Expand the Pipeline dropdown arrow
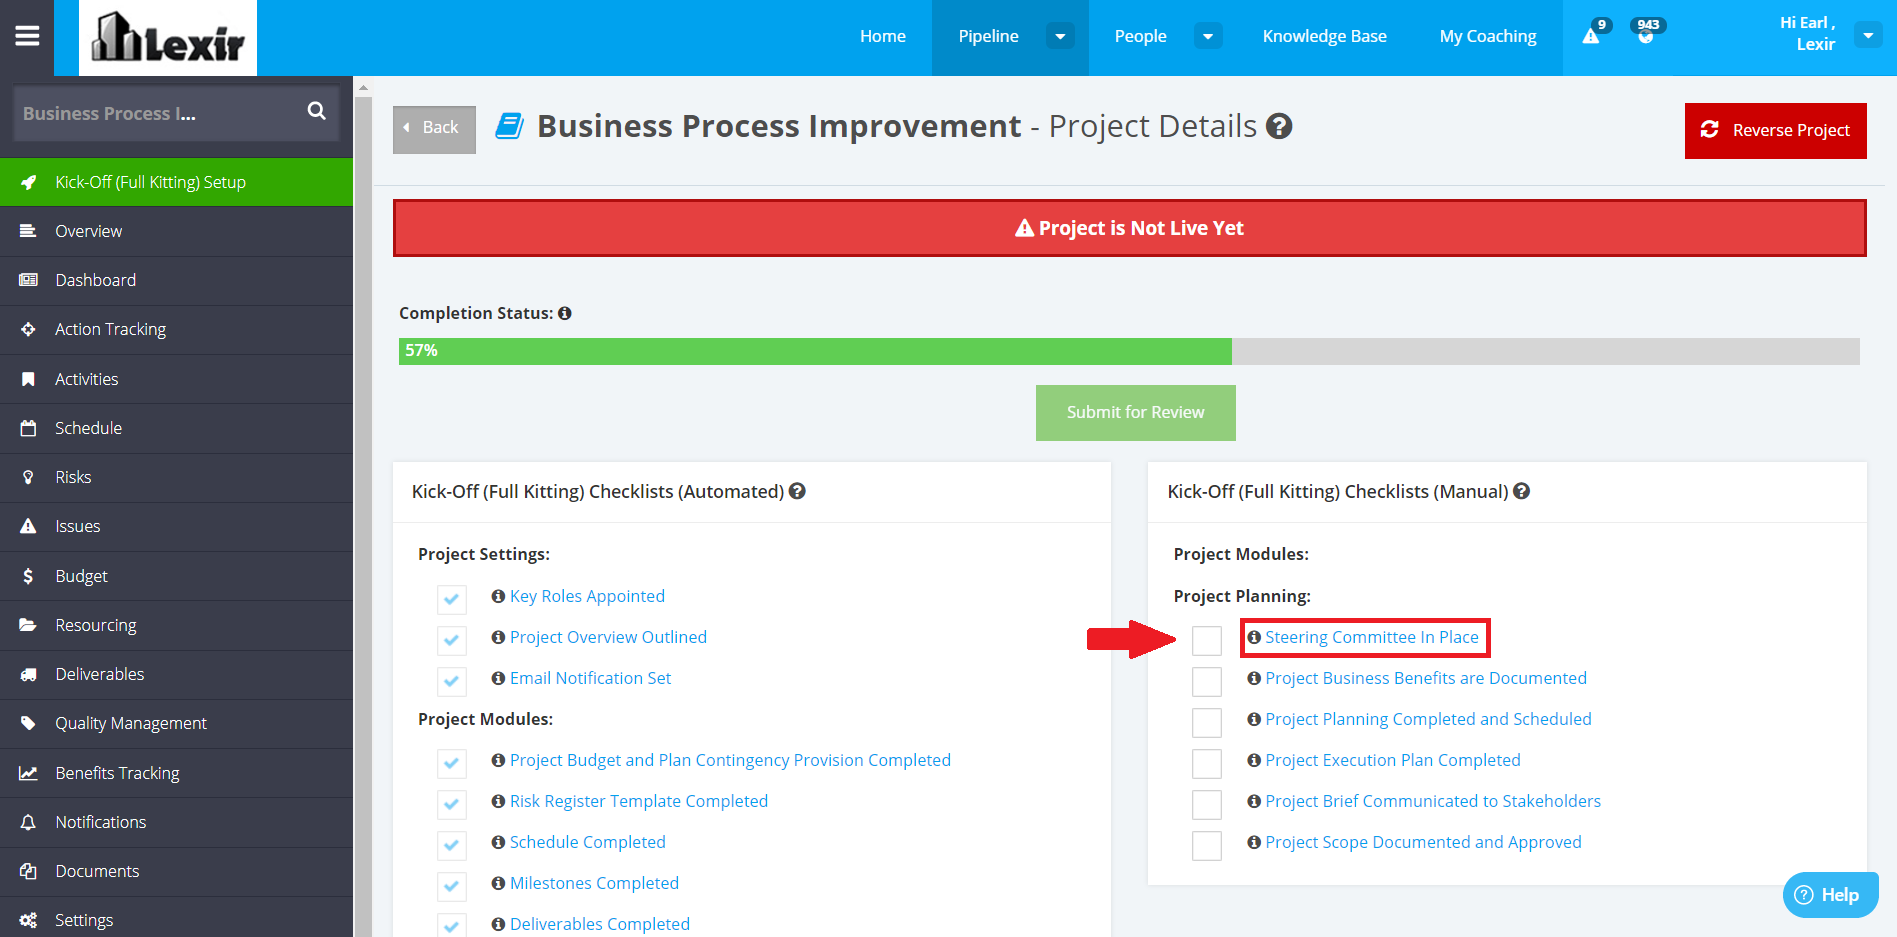Image resolution: width=1897 pixels, height=937 pixels. [x=1060, y=36]
